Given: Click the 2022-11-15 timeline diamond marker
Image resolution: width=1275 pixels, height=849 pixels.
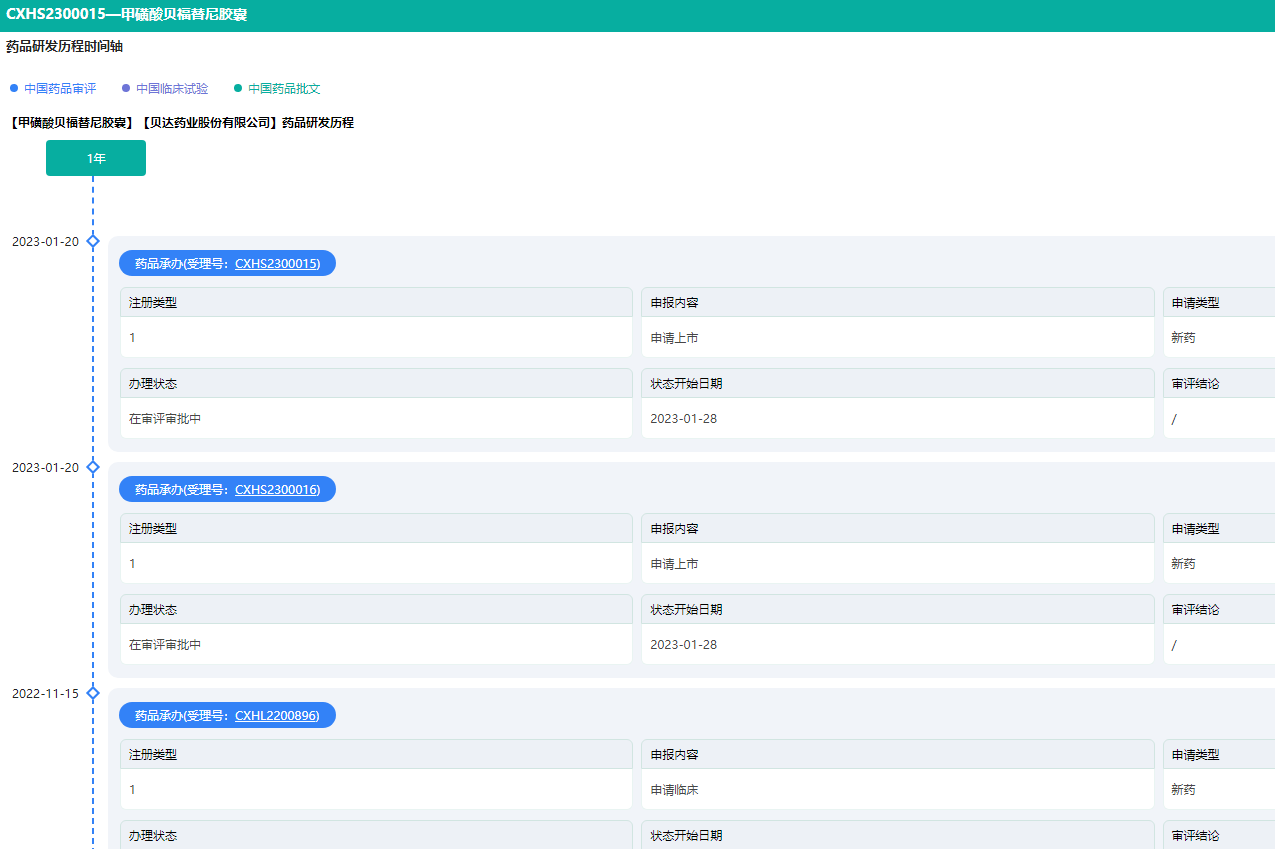Looking at the screenshot, I should pos(93,693).
